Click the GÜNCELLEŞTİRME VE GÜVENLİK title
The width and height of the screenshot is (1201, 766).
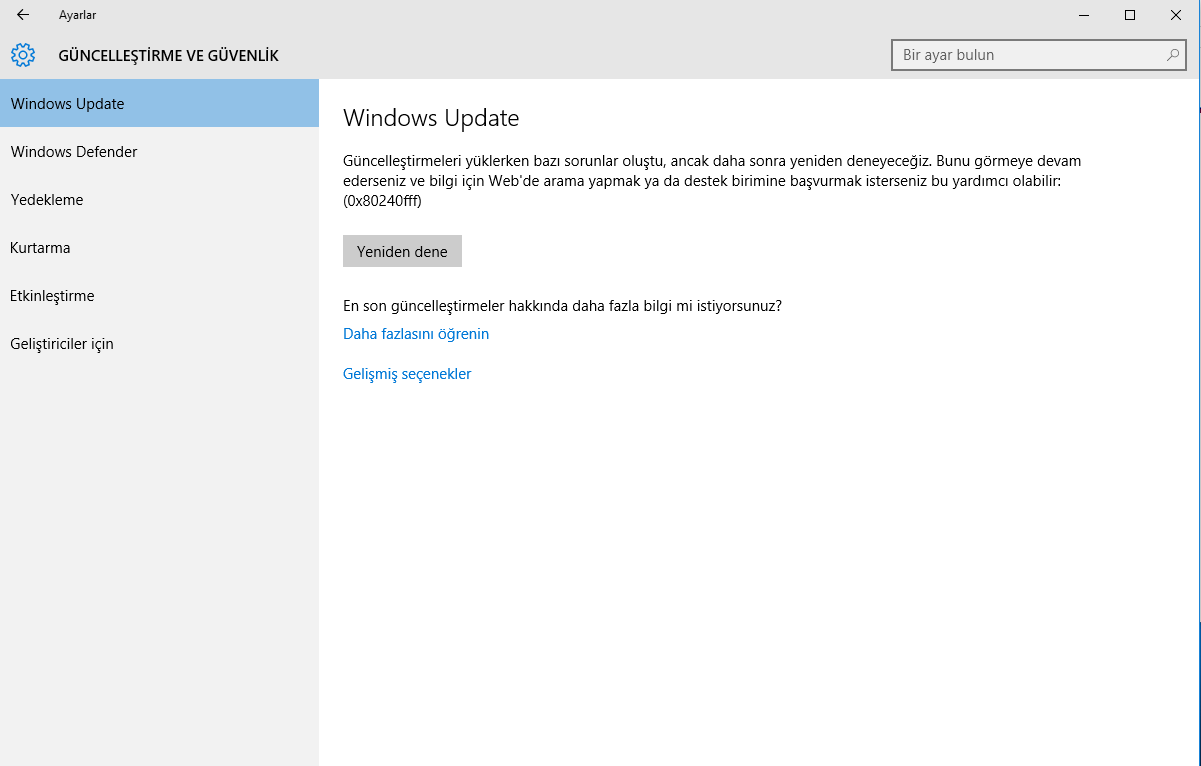click(169, 56)
